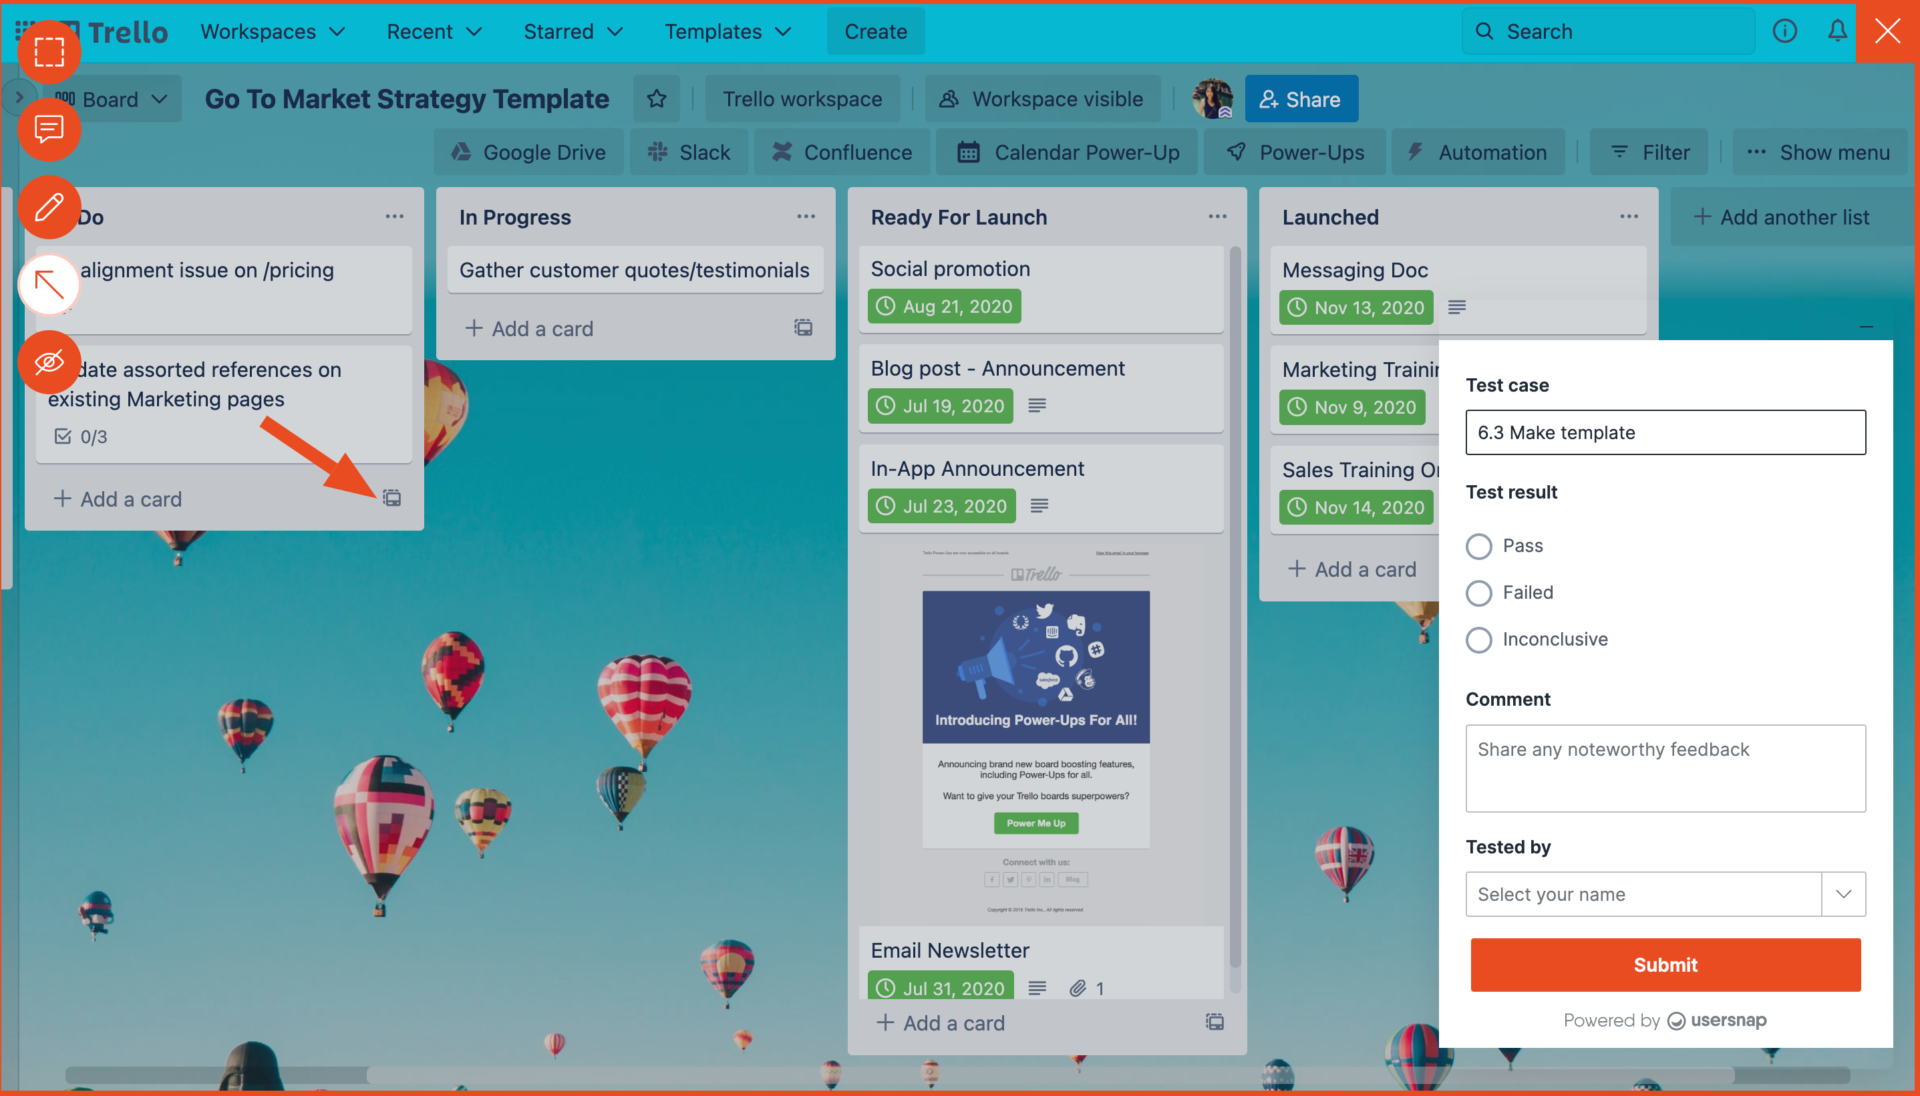Open list actions menu for Ready For Launch

1217,216
